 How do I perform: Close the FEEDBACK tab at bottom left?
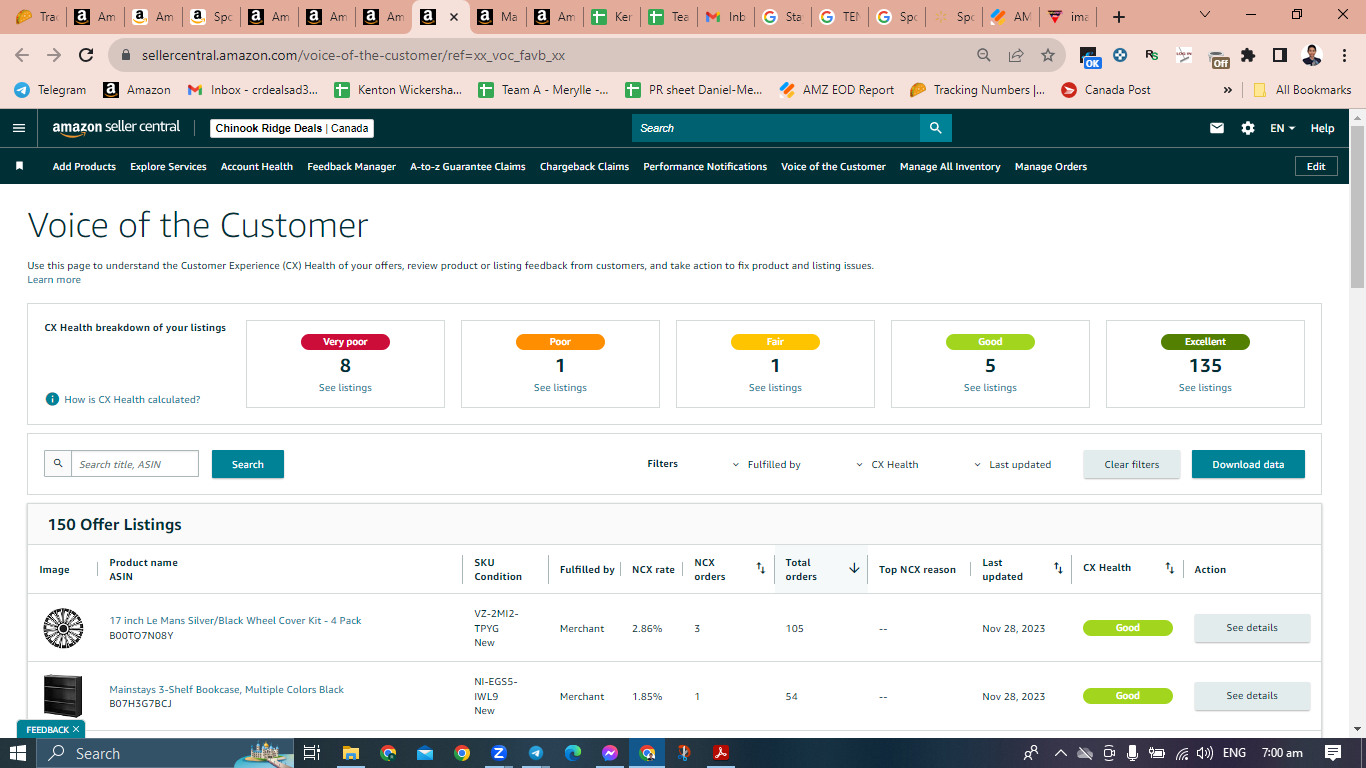tap(75, 730)
